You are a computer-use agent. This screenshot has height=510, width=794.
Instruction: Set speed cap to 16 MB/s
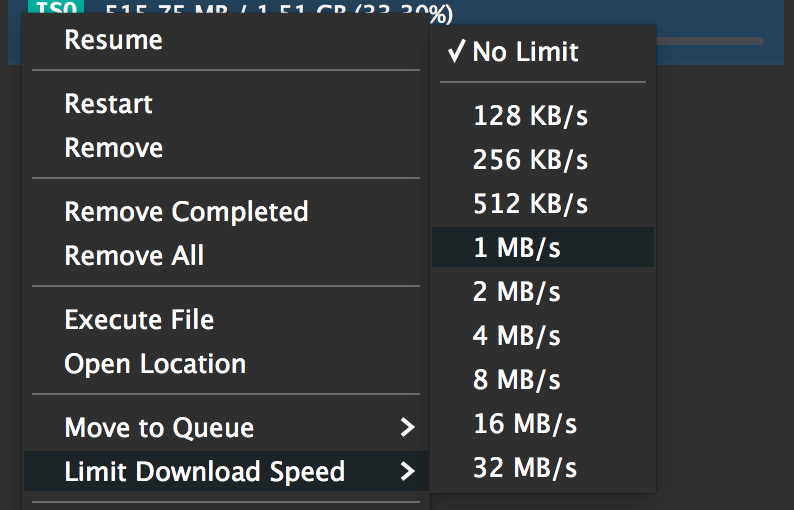click(525, 424)
